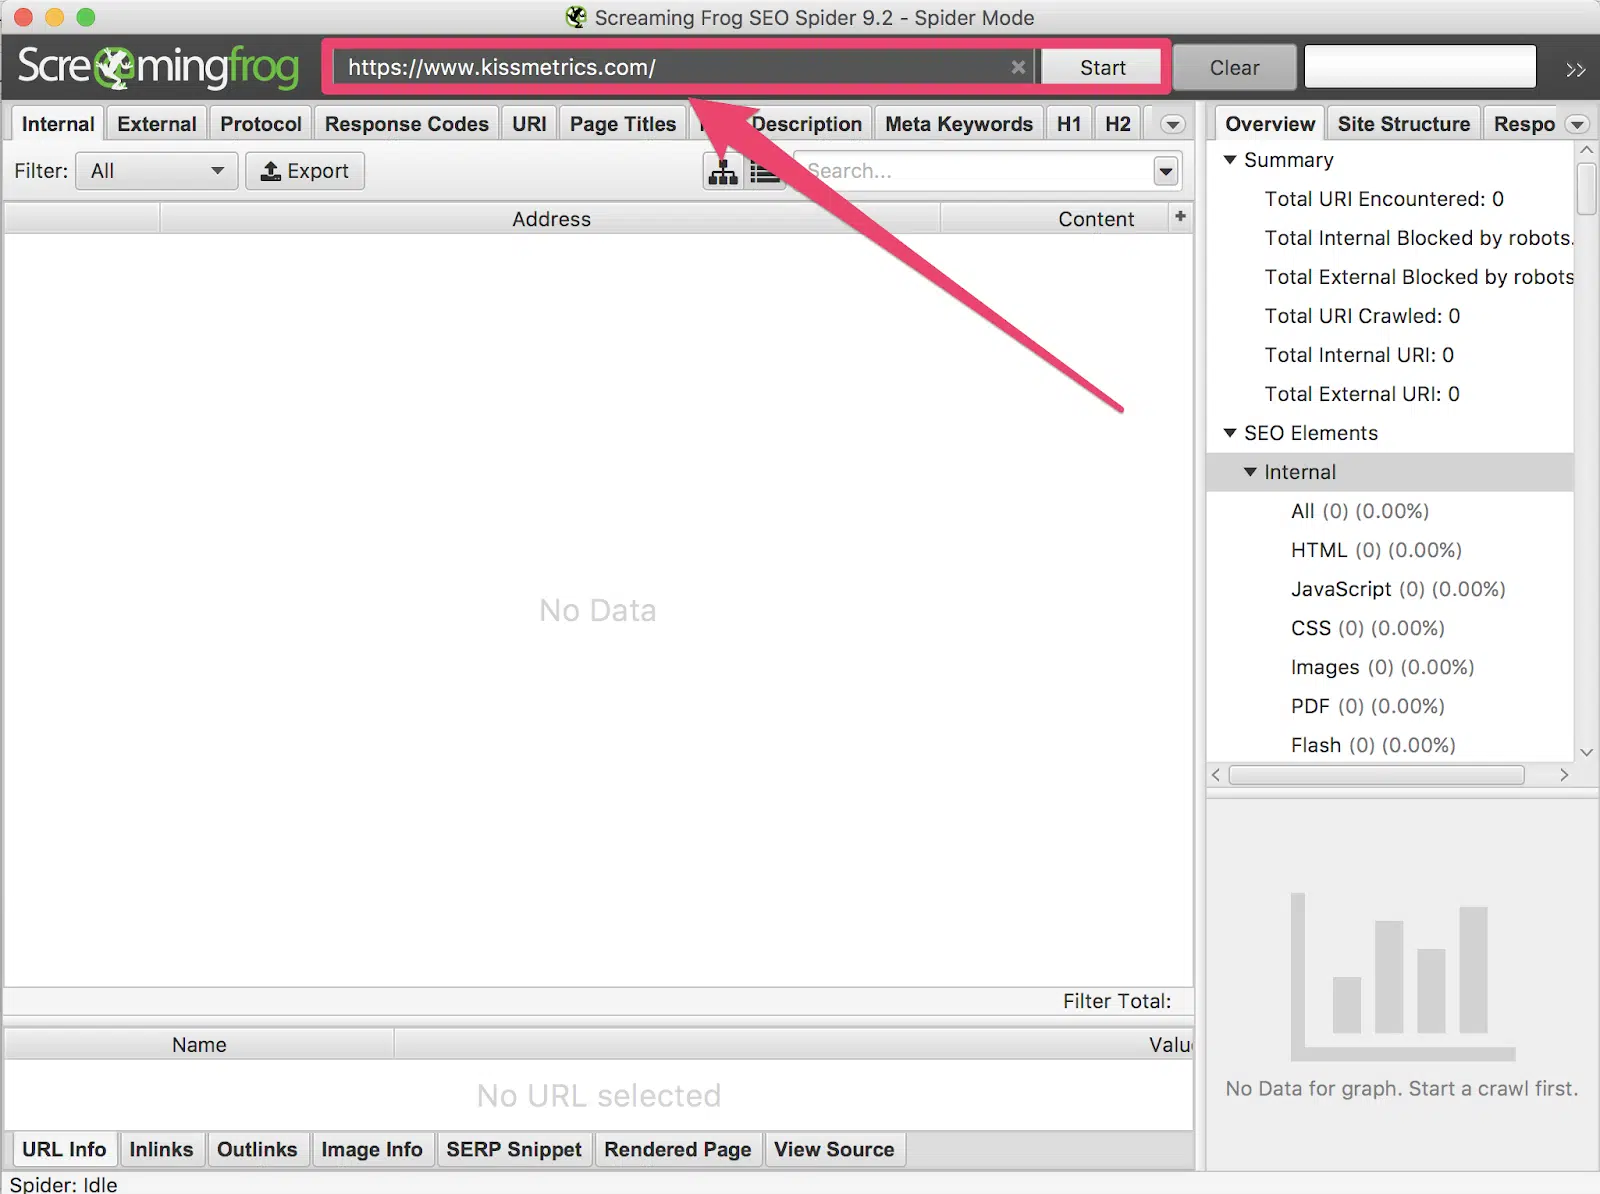Click the Export button

point(305,171)
